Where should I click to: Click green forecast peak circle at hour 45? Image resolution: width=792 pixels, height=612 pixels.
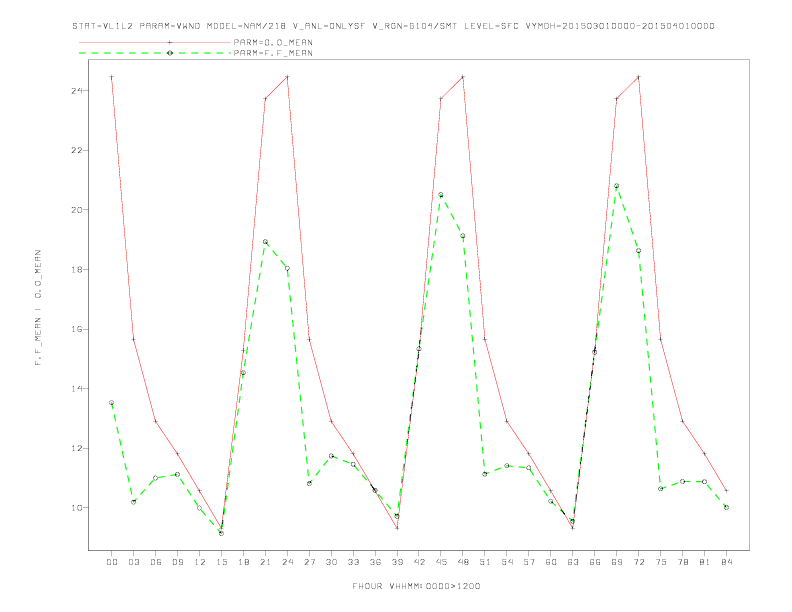[441, 195]
